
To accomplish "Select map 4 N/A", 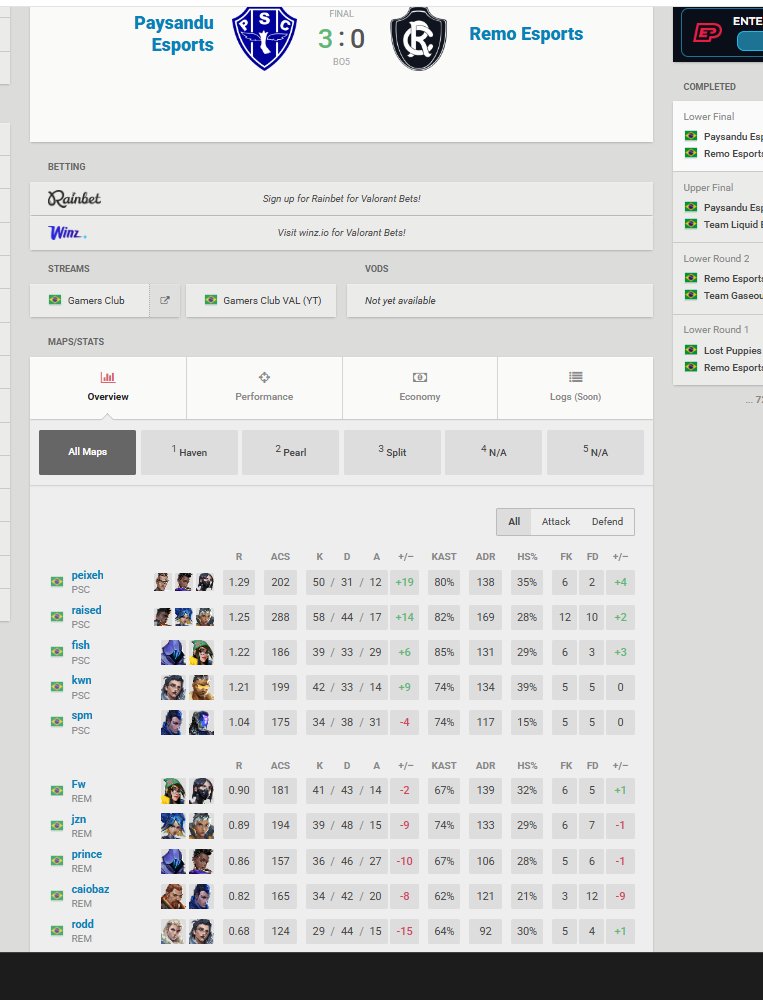I will pyautogui.click(x=493, y=452).
